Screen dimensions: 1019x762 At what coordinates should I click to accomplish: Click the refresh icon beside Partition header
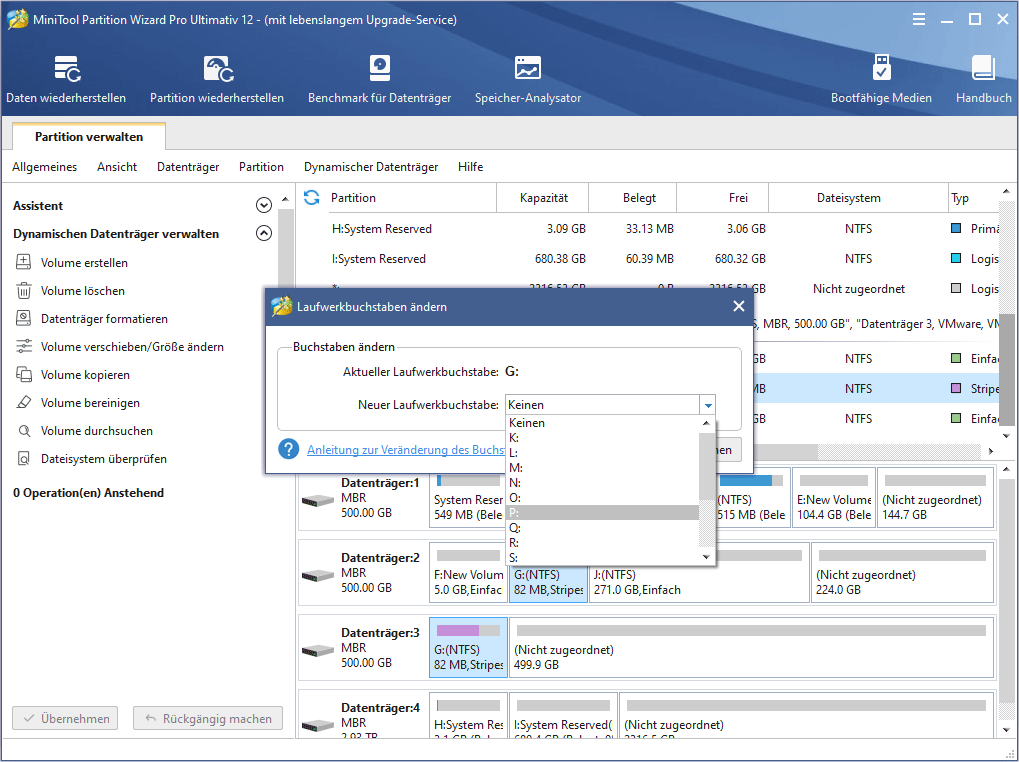[x=312, y=197]
